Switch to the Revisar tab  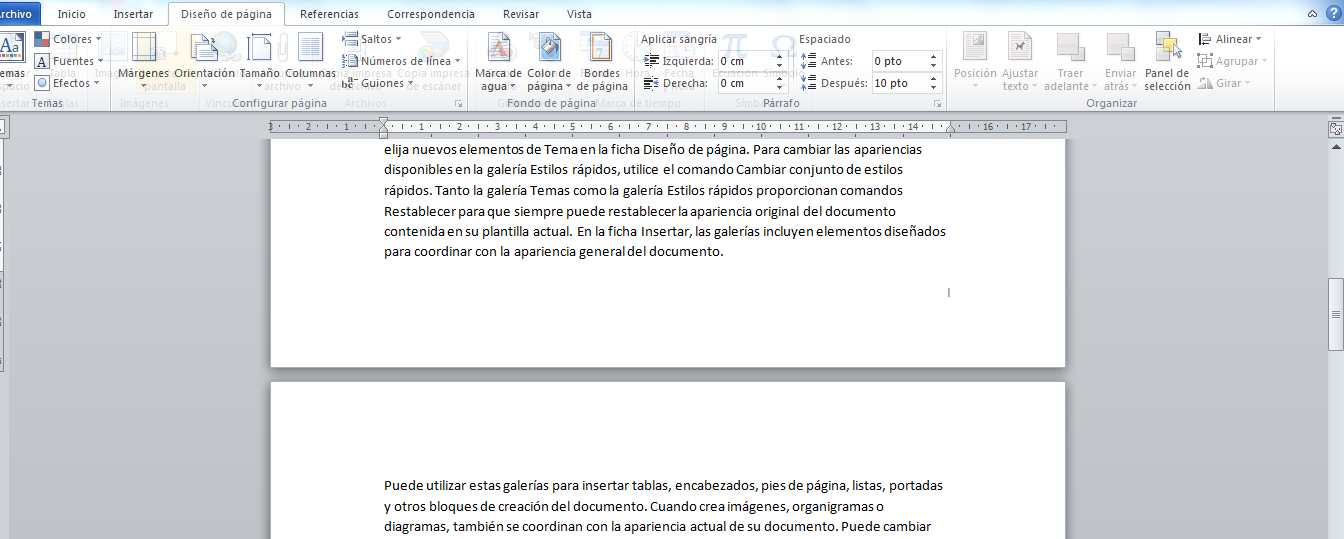pyautogui.click(x=521, y=14)
